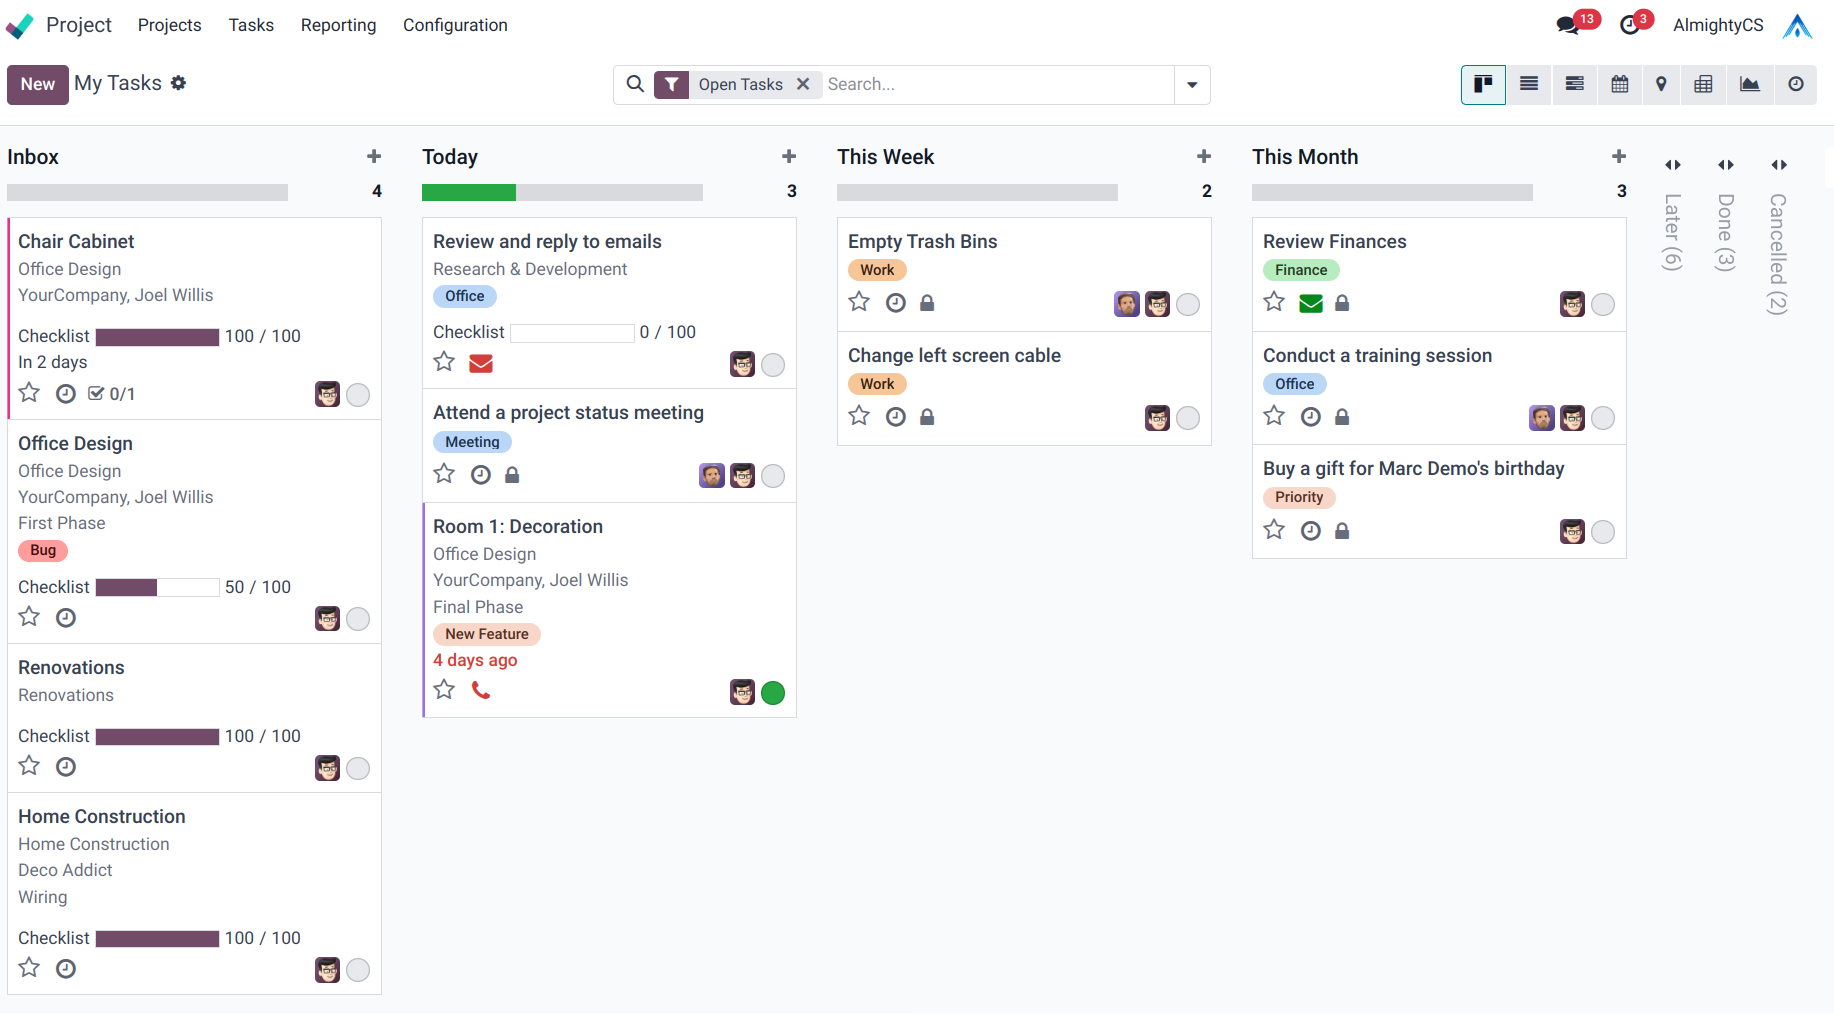Switch to the calendar view
The height and width of the screenshot is (1014, 1834).
pyautogui.click(x=1620, y=84)
